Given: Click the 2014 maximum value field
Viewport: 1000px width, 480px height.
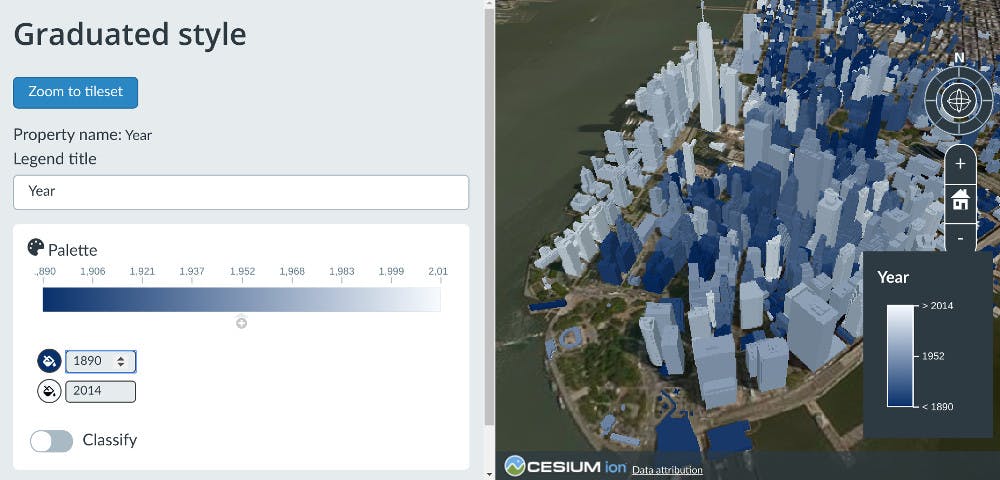Looking at the screenshot, I should pos(100,391).
